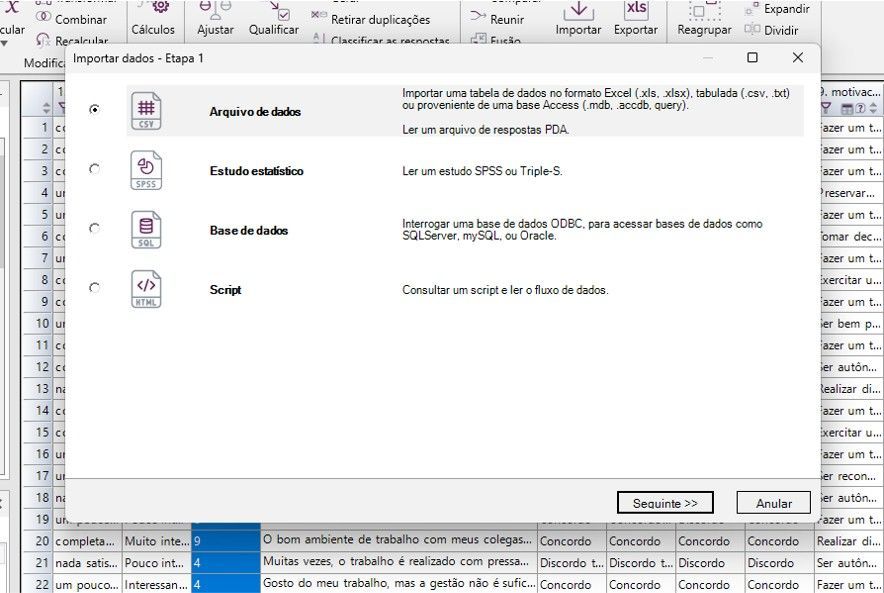The image size is (884, 593).
Task: Click cell 'Muitas vezes, o trabalho é realizado'
Action: click(x=399, y=562)
